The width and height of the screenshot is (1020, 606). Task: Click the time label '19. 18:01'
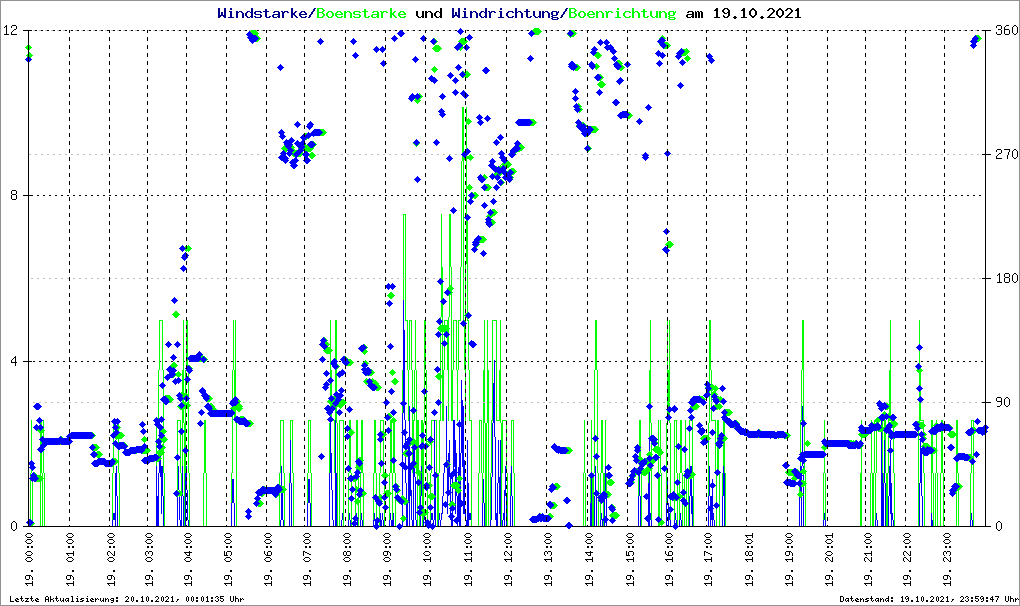[x=748, y=560]
